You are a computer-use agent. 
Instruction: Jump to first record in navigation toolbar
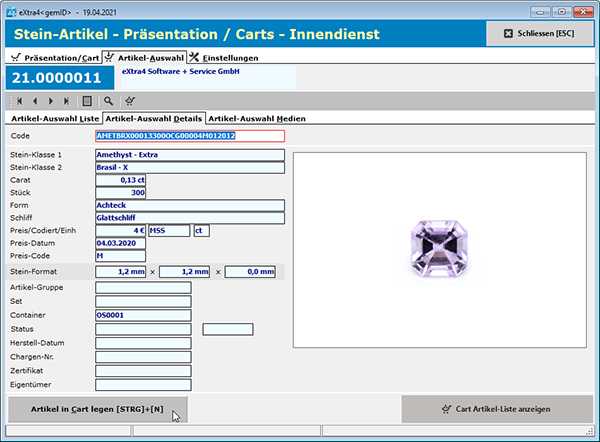tap(20, 101)
